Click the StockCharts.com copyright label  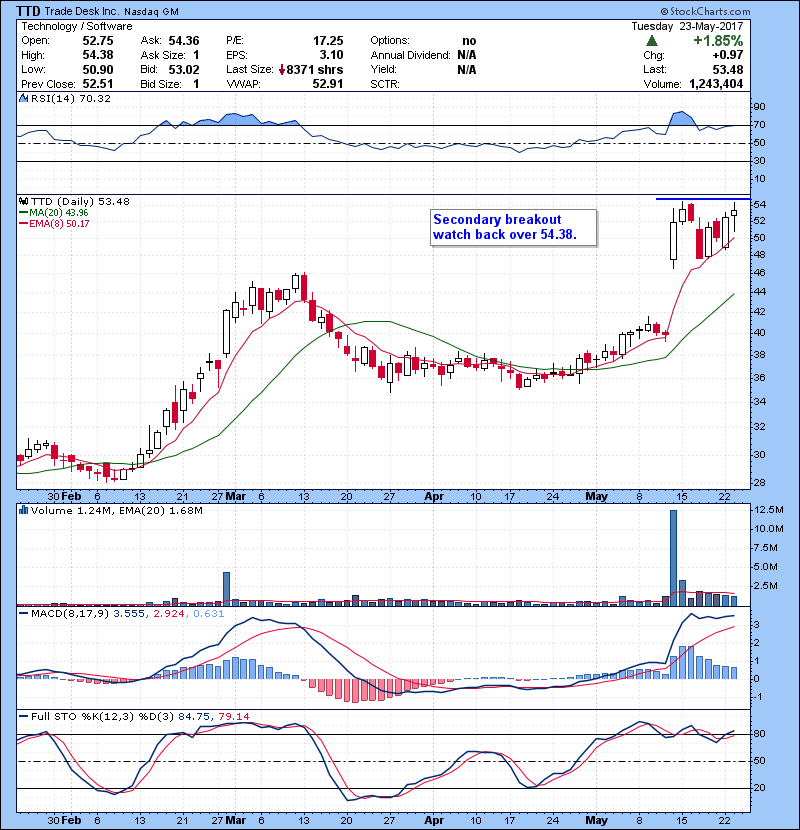click(x=705, y=11)
